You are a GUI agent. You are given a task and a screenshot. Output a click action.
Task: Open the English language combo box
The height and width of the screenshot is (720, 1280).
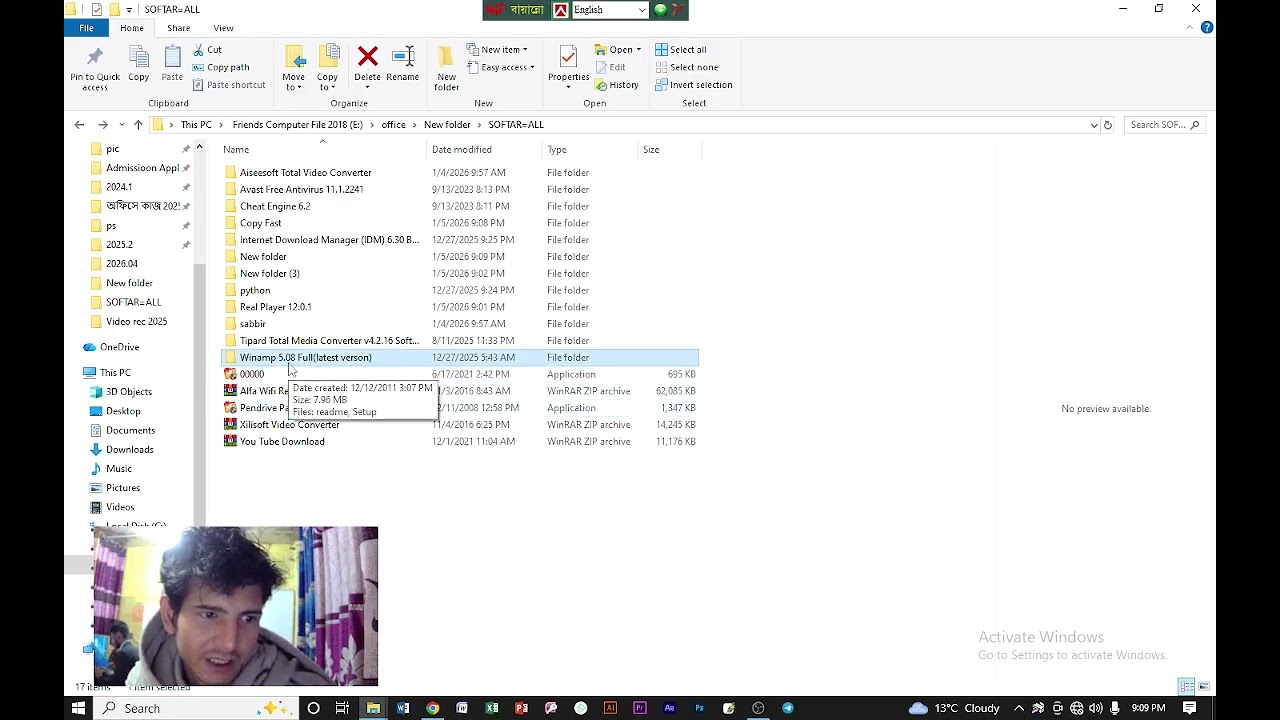[610, 10]
